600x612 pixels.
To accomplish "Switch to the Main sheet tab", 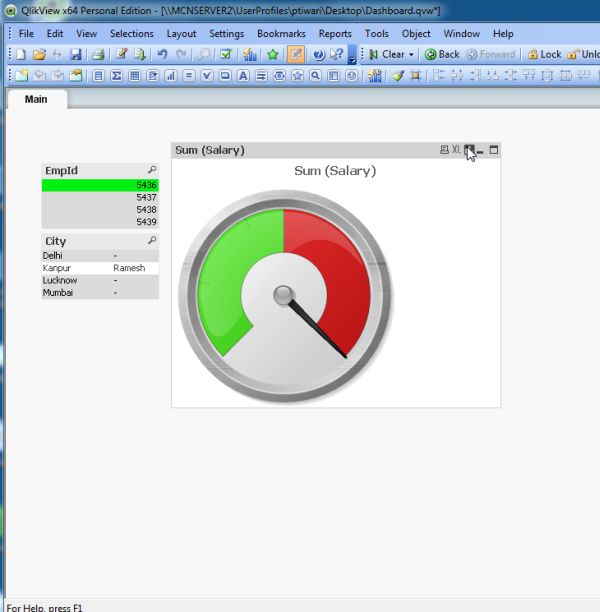I will coord(36,99).
